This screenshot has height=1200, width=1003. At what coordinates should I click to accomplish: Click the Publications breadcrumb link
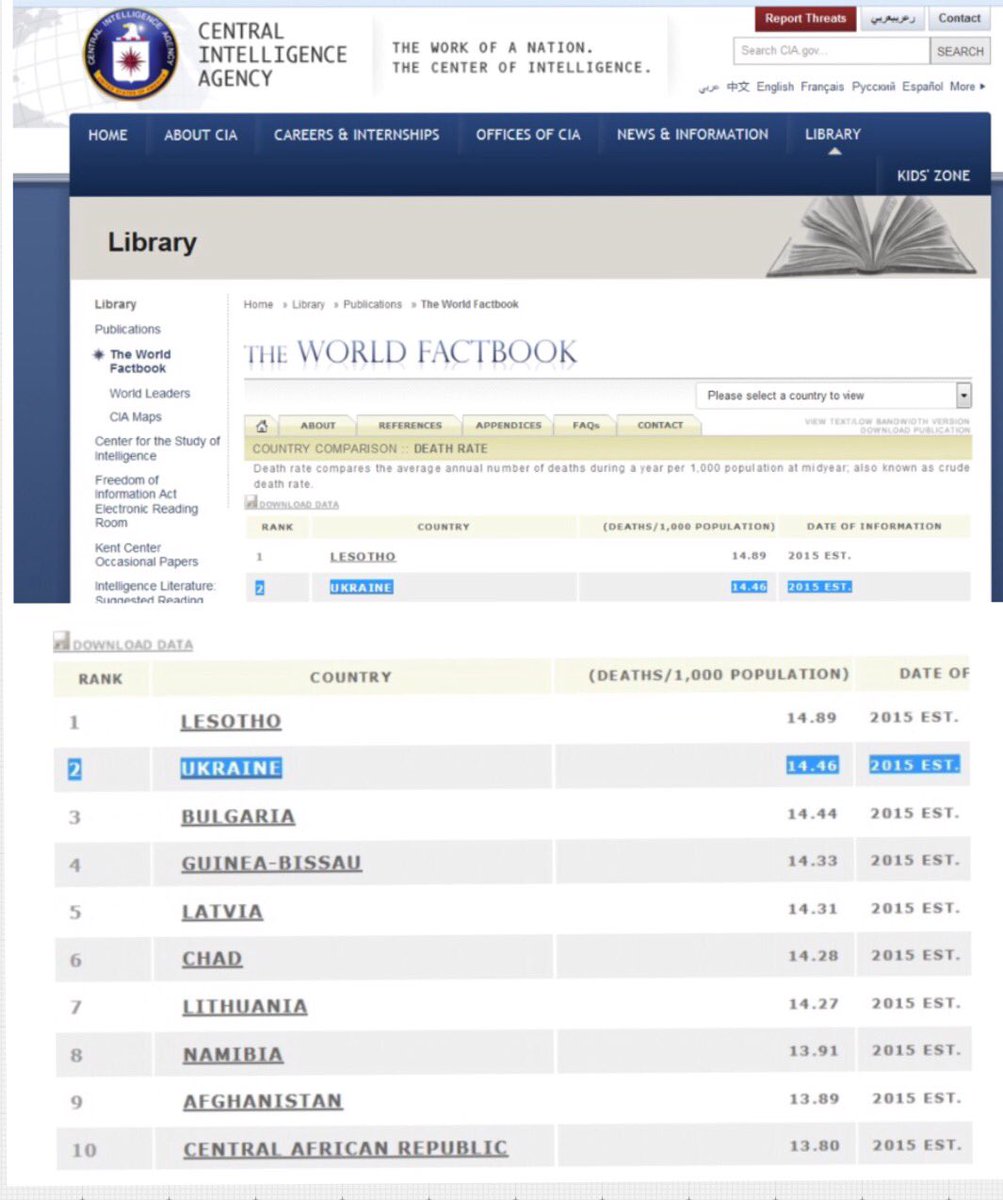(372, 304)
